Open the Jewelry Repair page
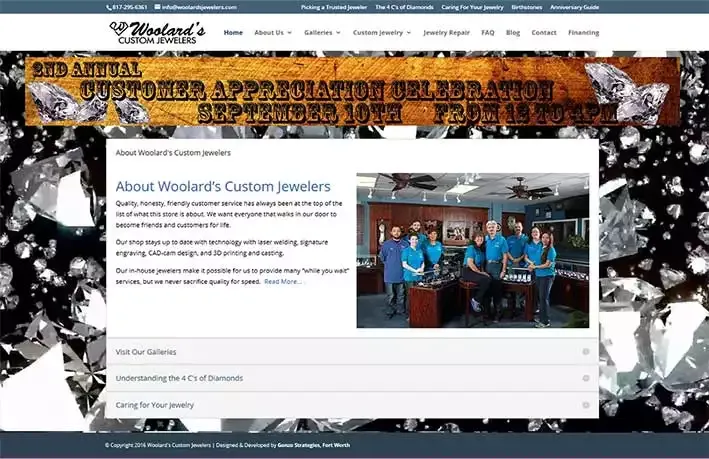The width and height of the screenshot is (709, 459). coord(446,33)
